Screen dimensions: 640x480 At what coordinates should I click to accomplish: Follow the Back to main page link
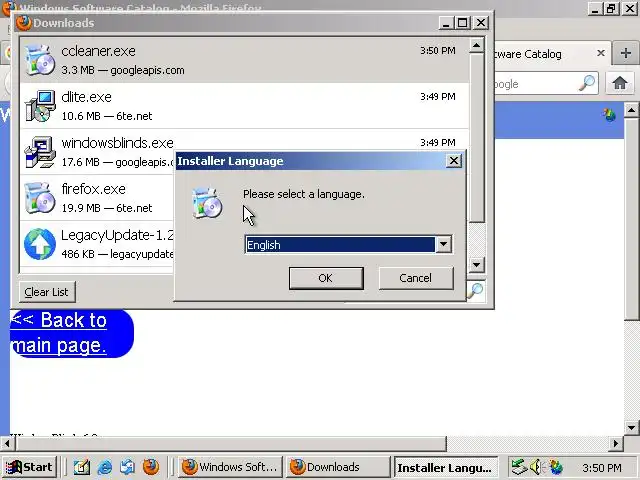tap(60, 333)
